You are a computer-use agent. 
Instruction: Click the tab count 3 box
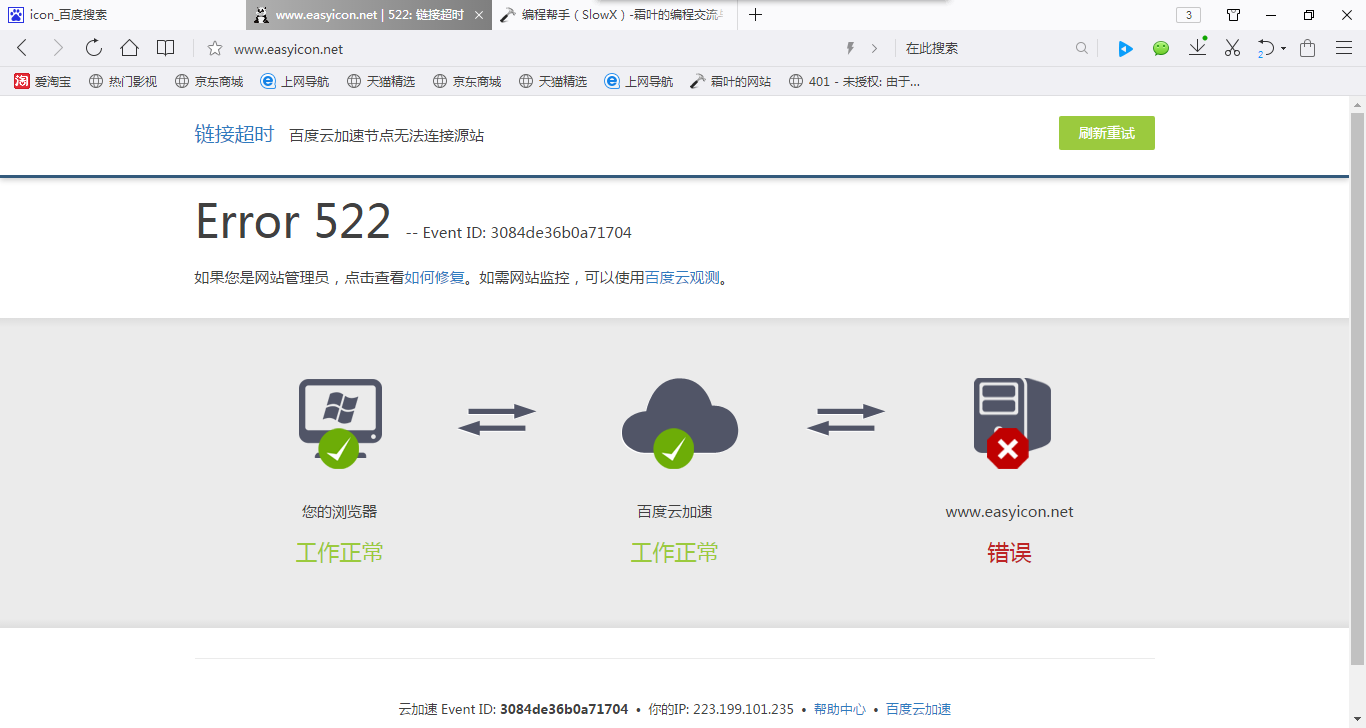pyautogui.click(x=1188, y=15)
